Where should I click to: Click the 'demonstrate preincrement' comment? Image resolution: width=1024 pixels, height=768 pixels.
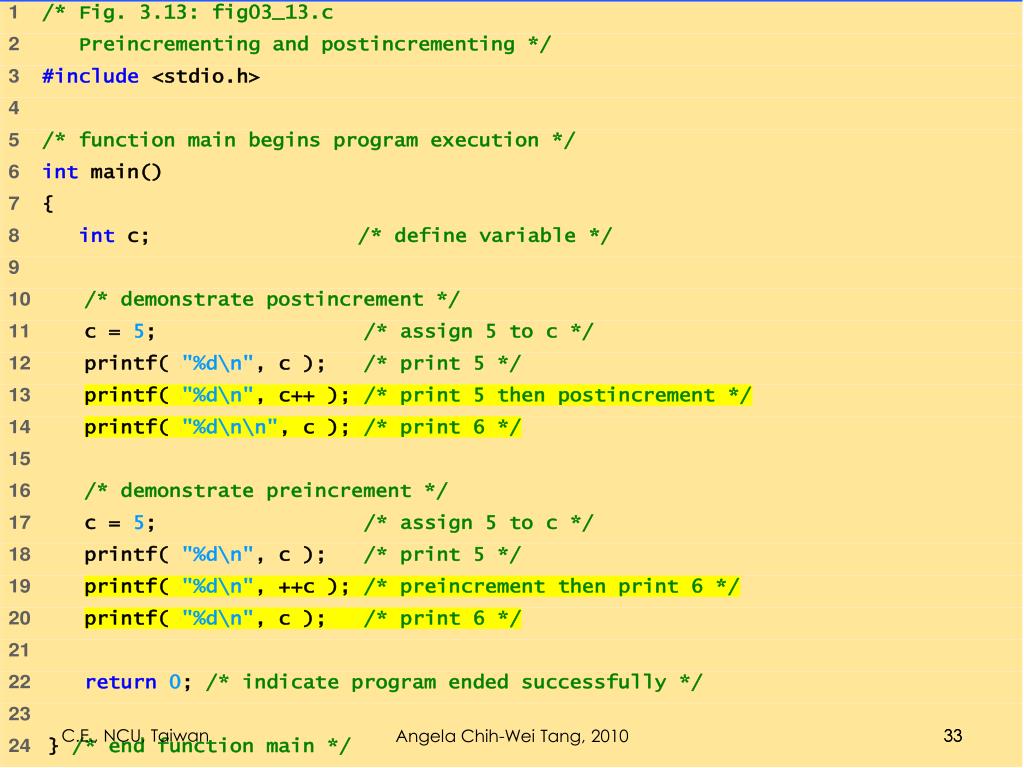pyautogui.click(x=266, y=490)
